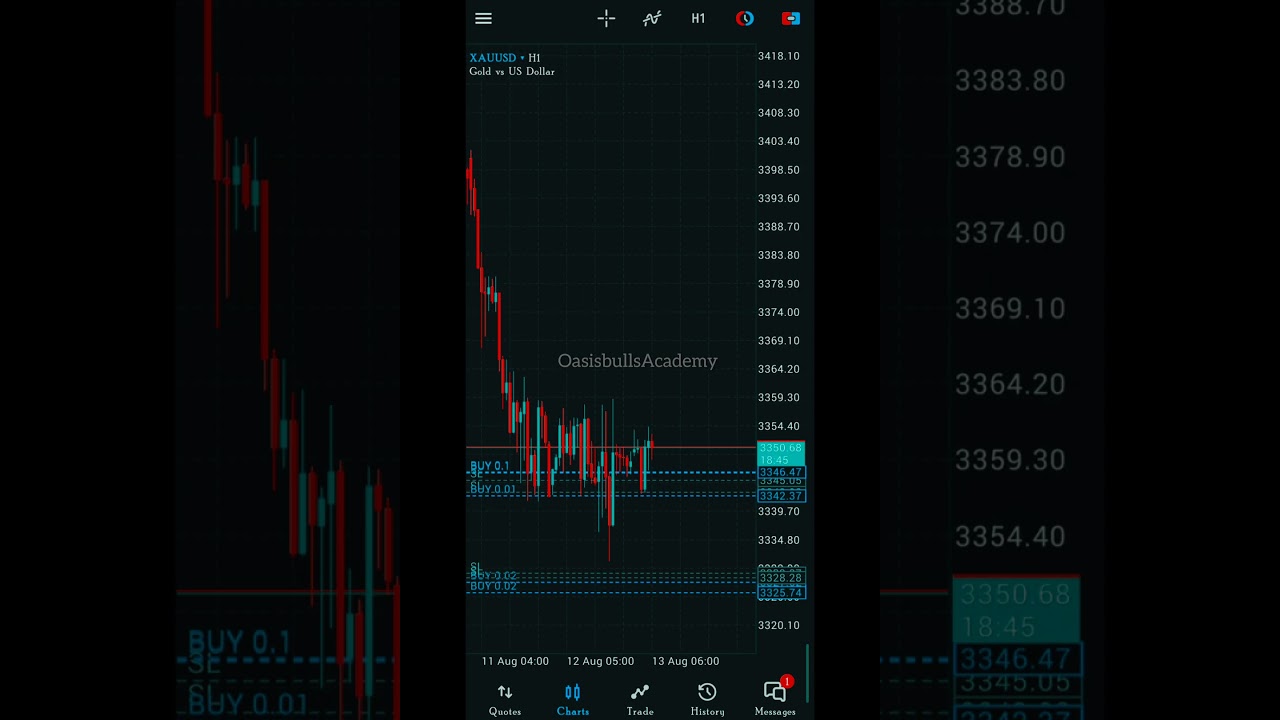The width and height of the screenshot is (1280, 720).
Task: Switch to the Quotes tab
Action: [505, 700]
